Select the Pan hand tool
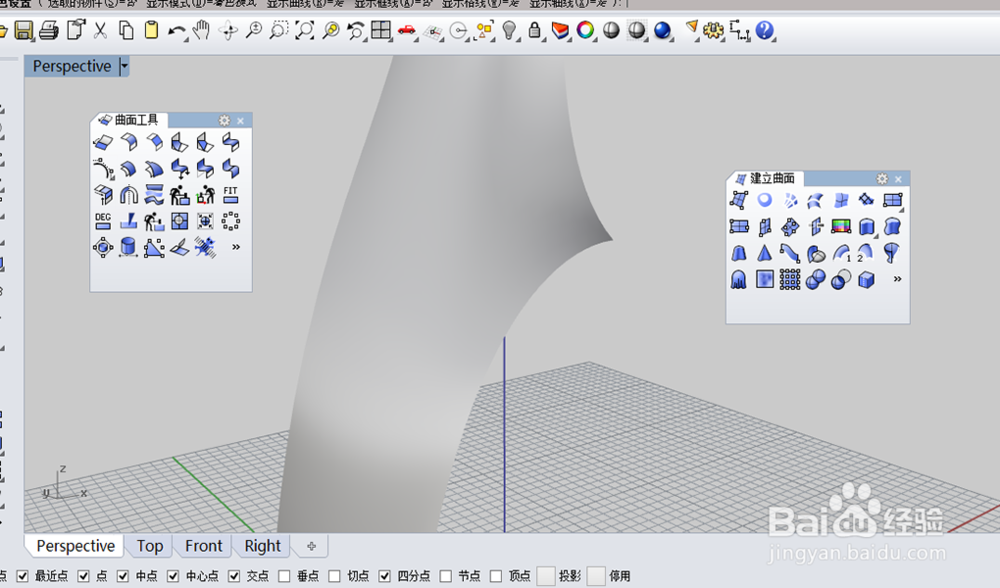Viewport: 1000px width, 588px height. click(202, 30)
